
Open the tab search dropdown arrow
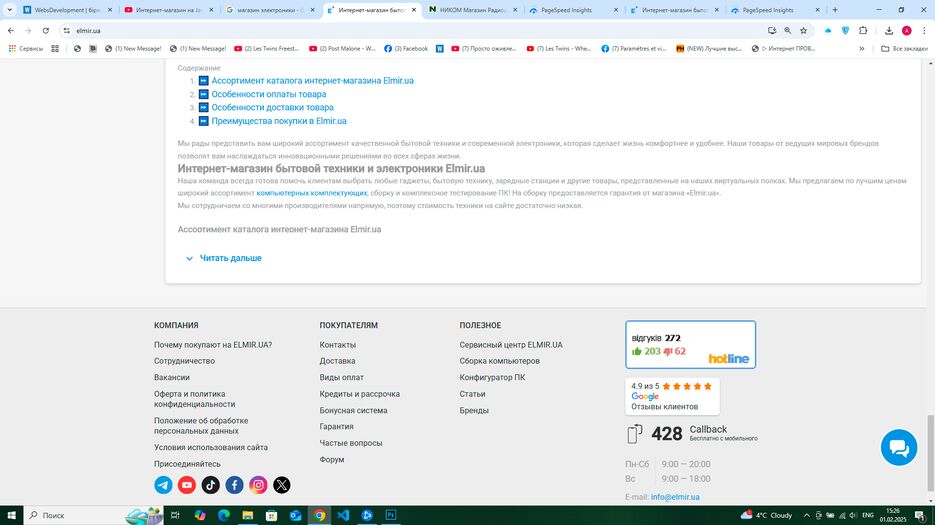pyautogui.click(x=10, y=10)
